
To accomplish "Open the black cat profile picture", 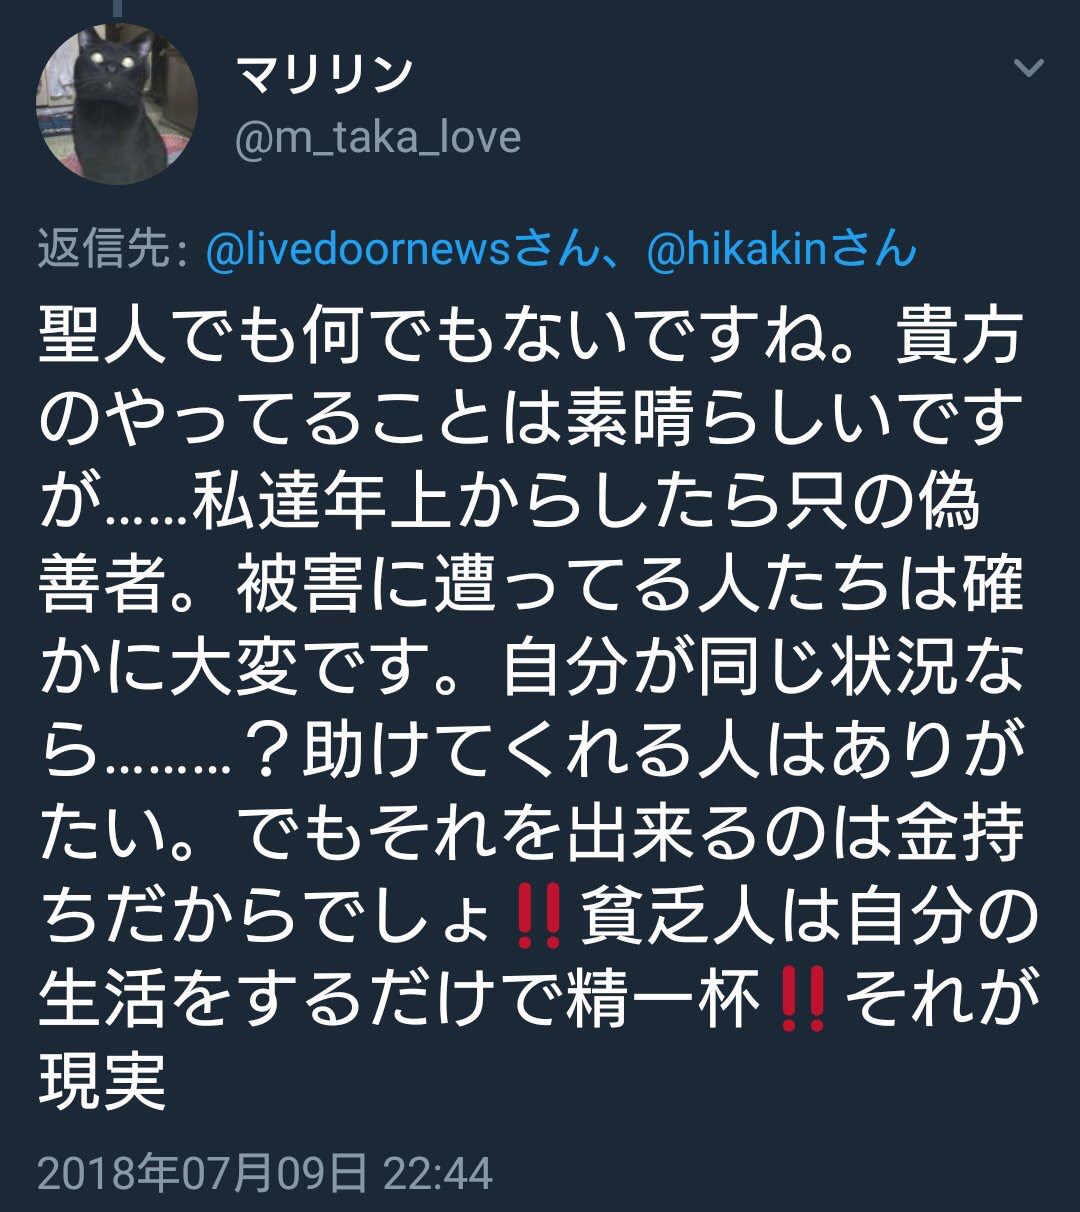I will pos(117,104).
